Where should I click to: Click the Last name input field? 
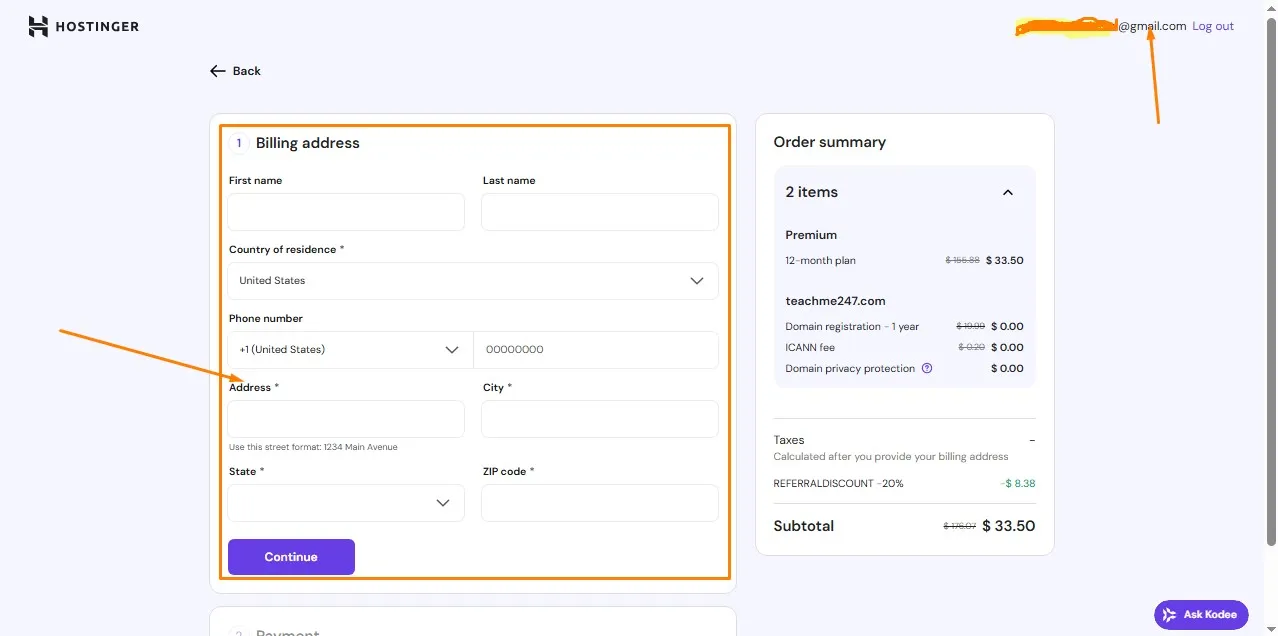(x=599, y=212)
